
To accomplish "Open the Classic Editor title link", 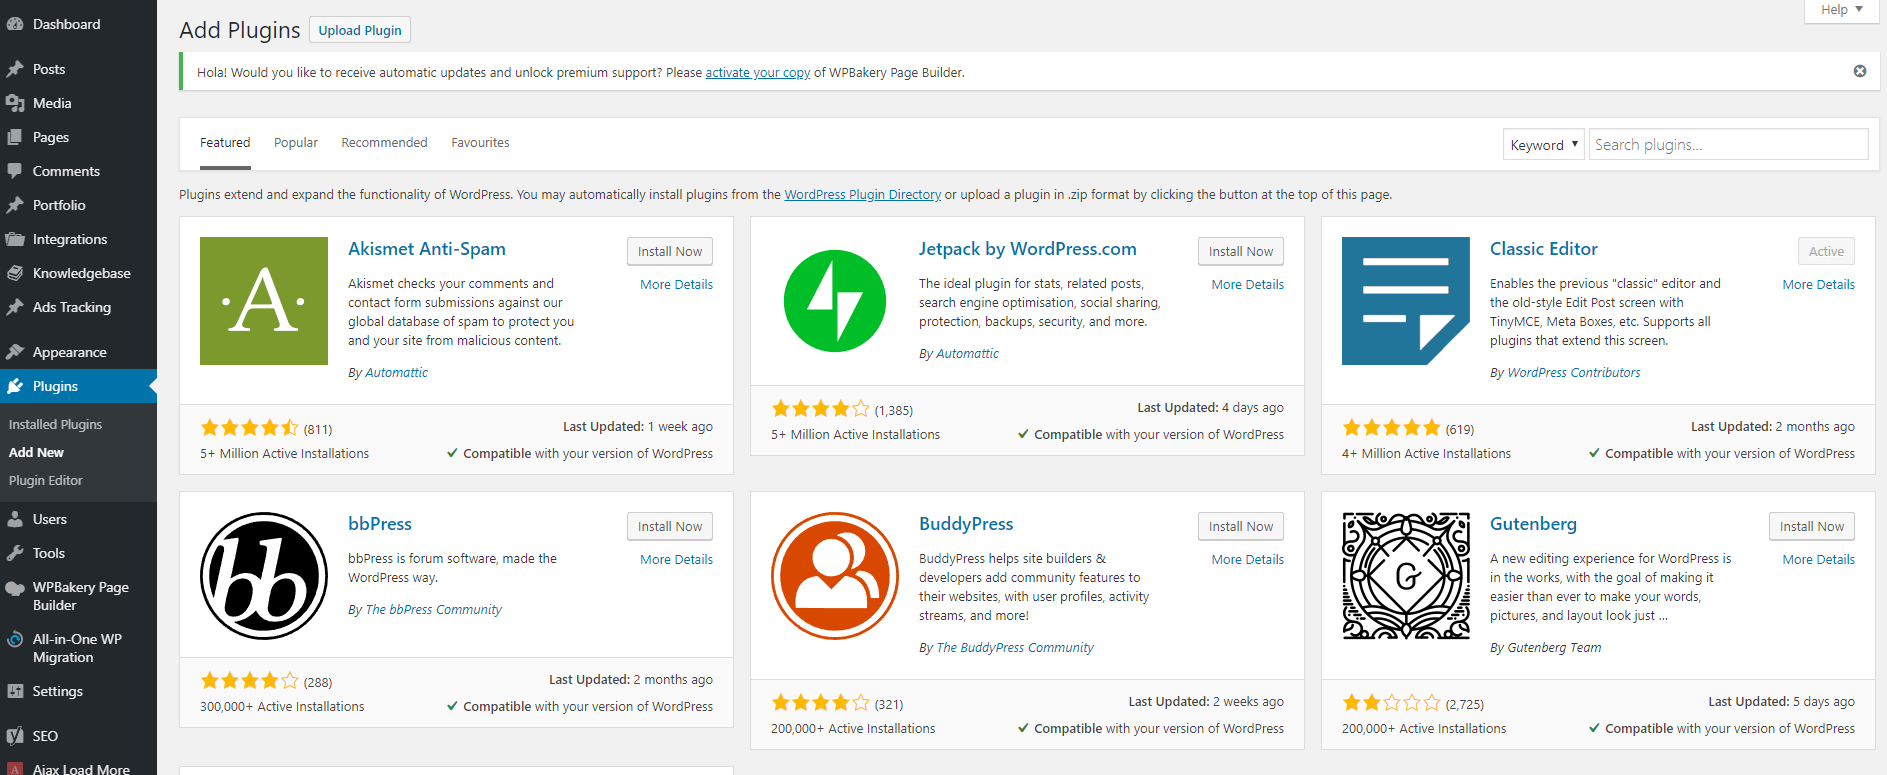I will click(x=1544, y=249).
